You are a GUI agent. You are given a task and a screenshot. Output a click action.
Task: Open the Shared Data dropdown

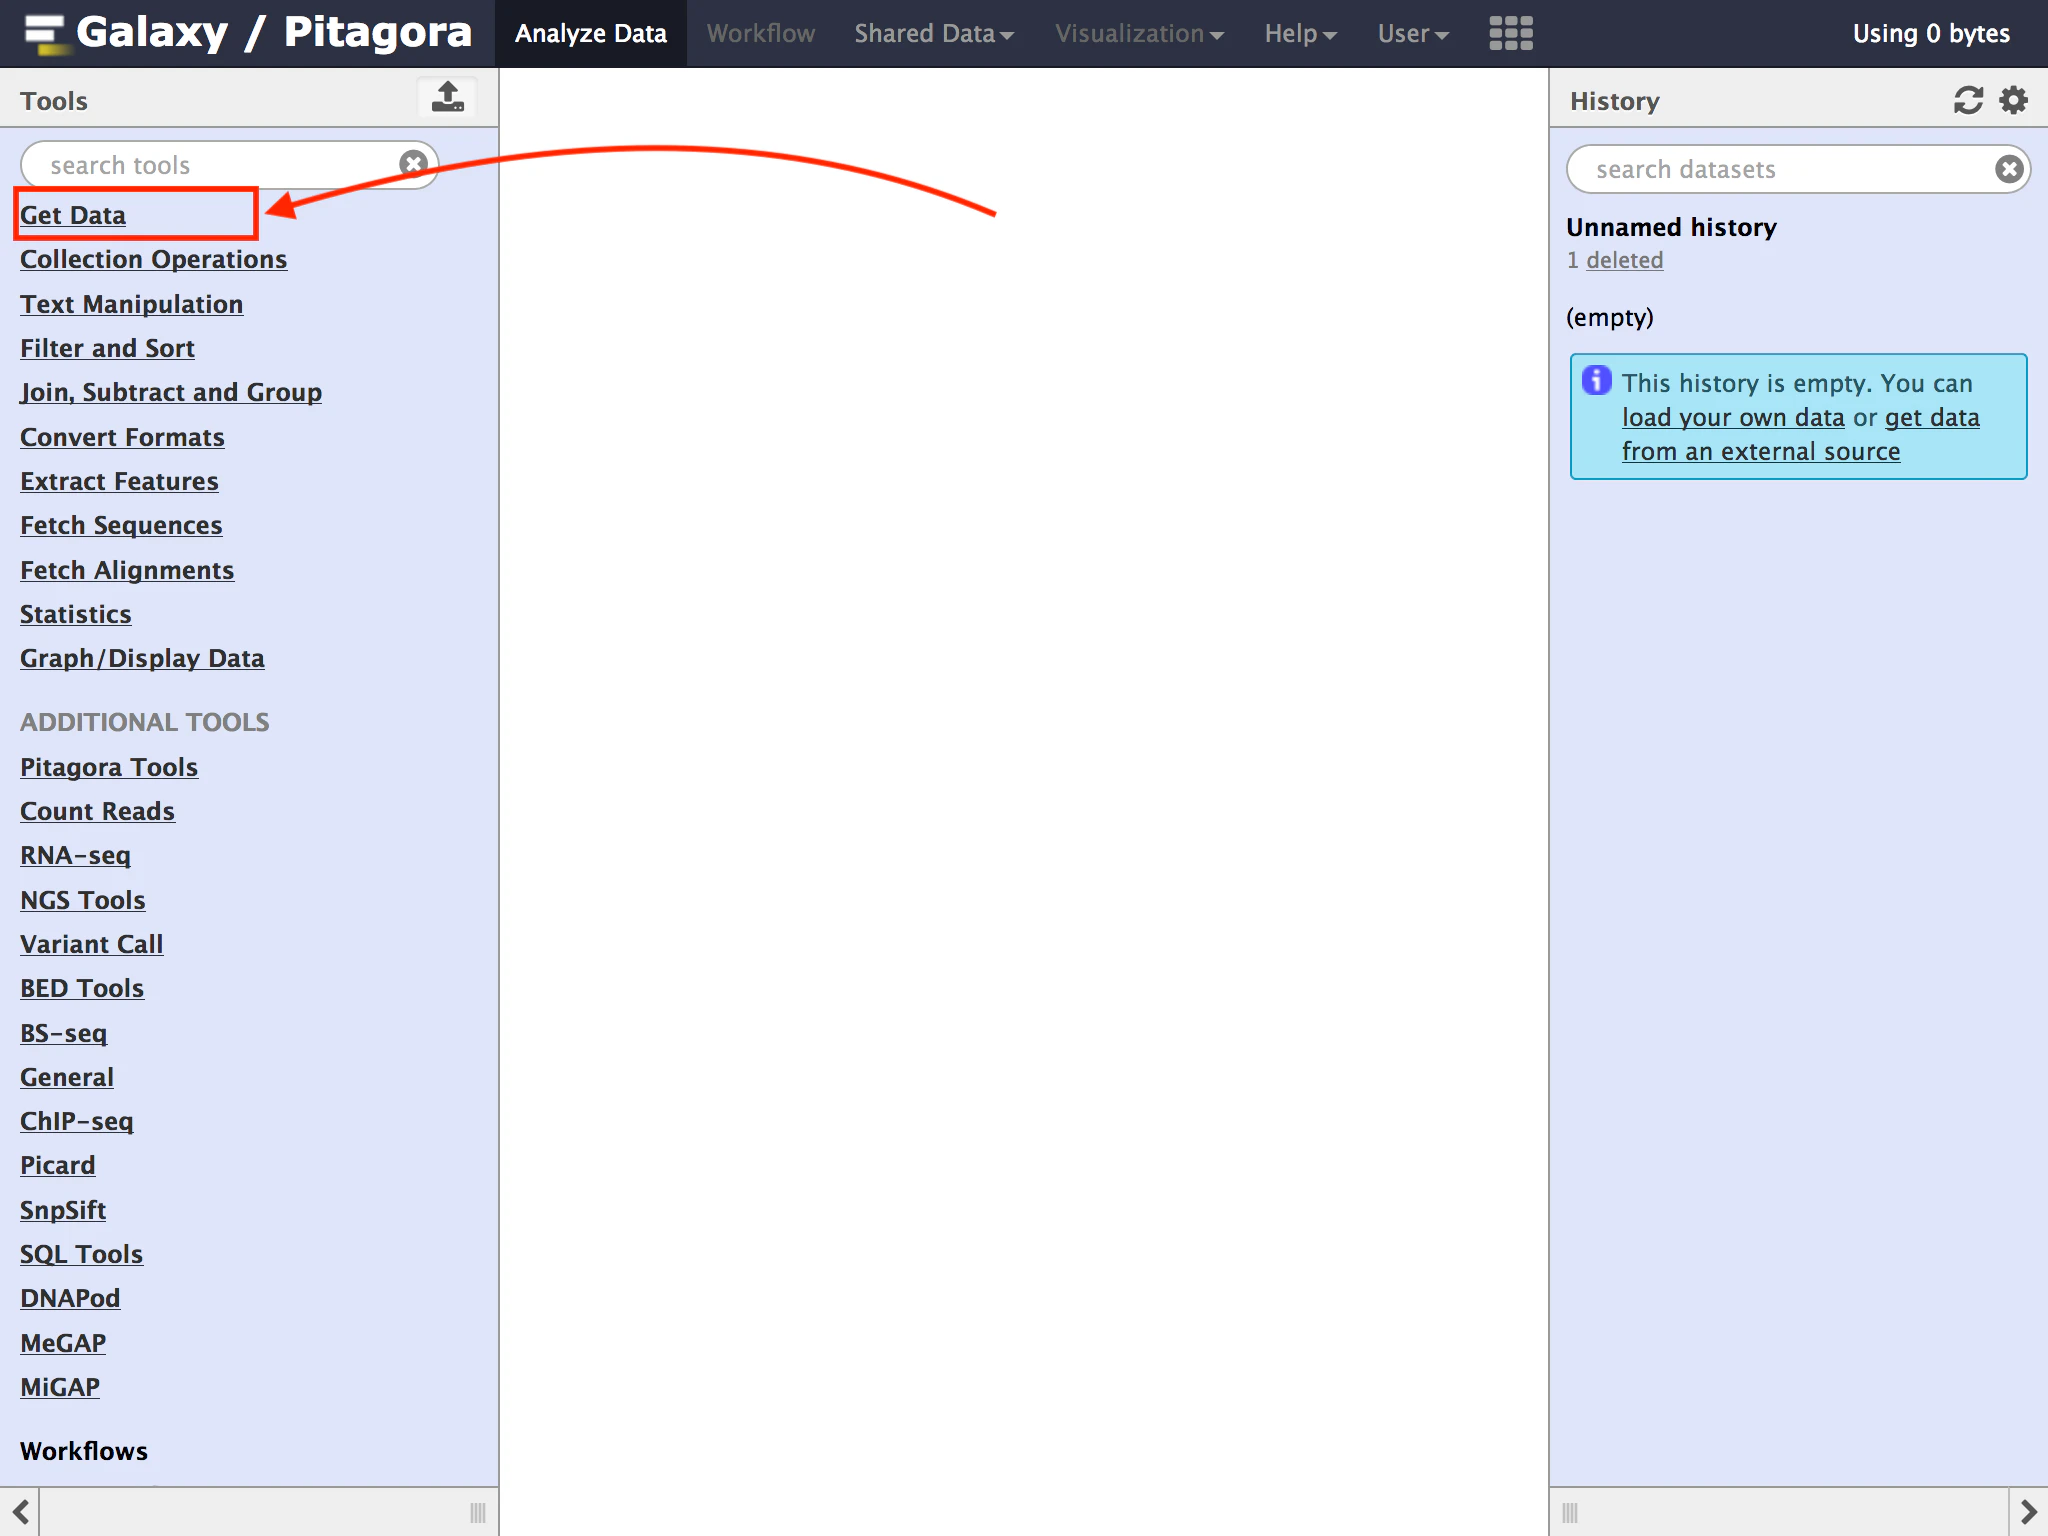pos(934,33)
